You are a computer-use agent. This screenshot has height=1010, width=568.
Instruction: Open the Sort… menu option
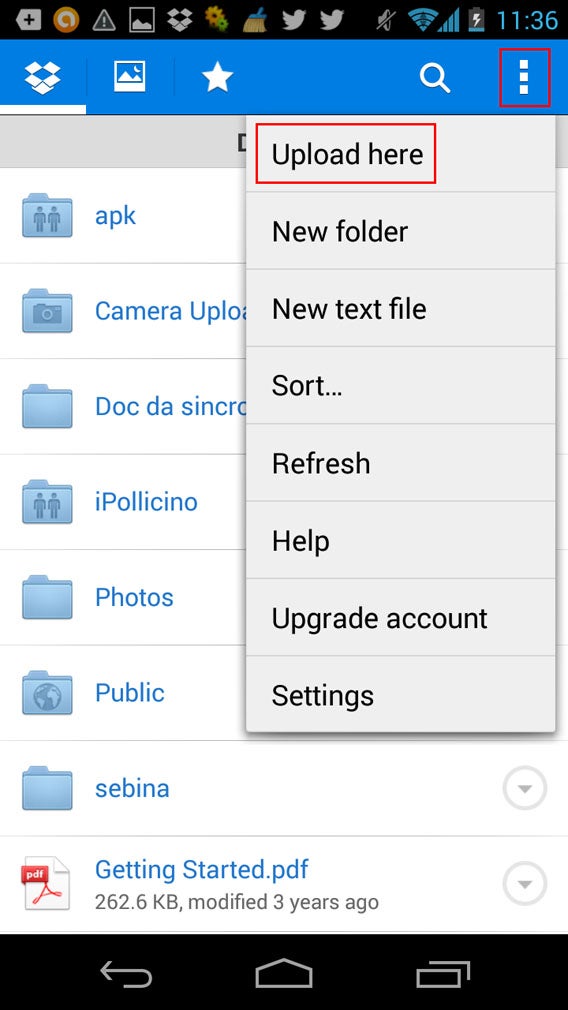click(x=401, y=386)
